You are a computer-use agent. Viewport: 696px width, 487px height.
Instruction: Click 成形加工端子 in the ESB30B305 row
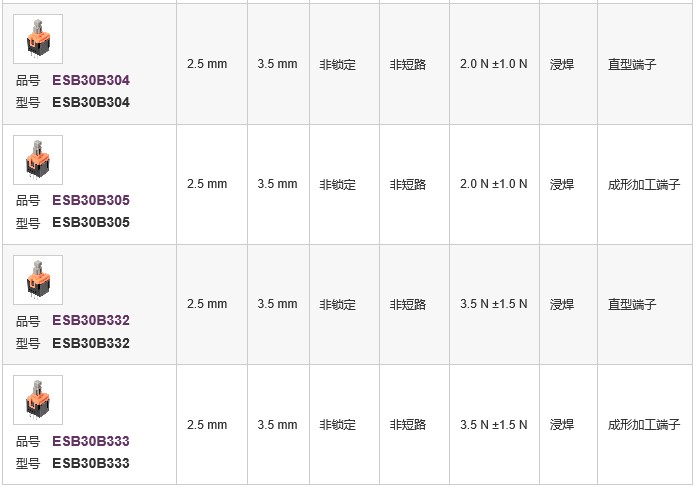(644, 184)
